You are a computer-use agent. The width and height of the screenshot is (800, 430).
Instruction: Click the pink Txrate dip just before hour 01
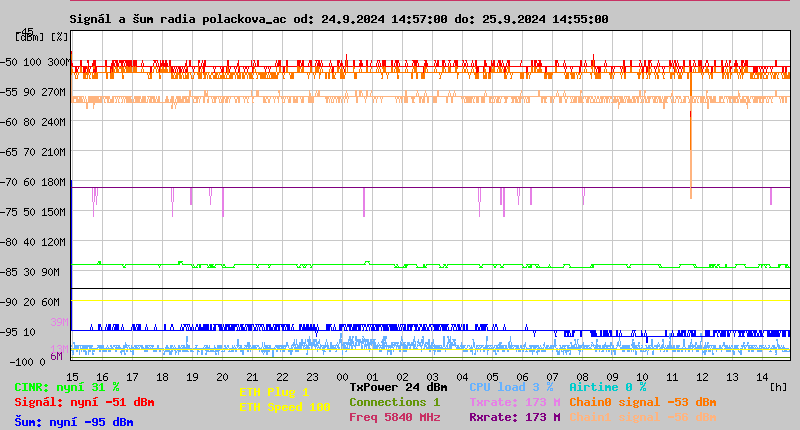(364, 202)
